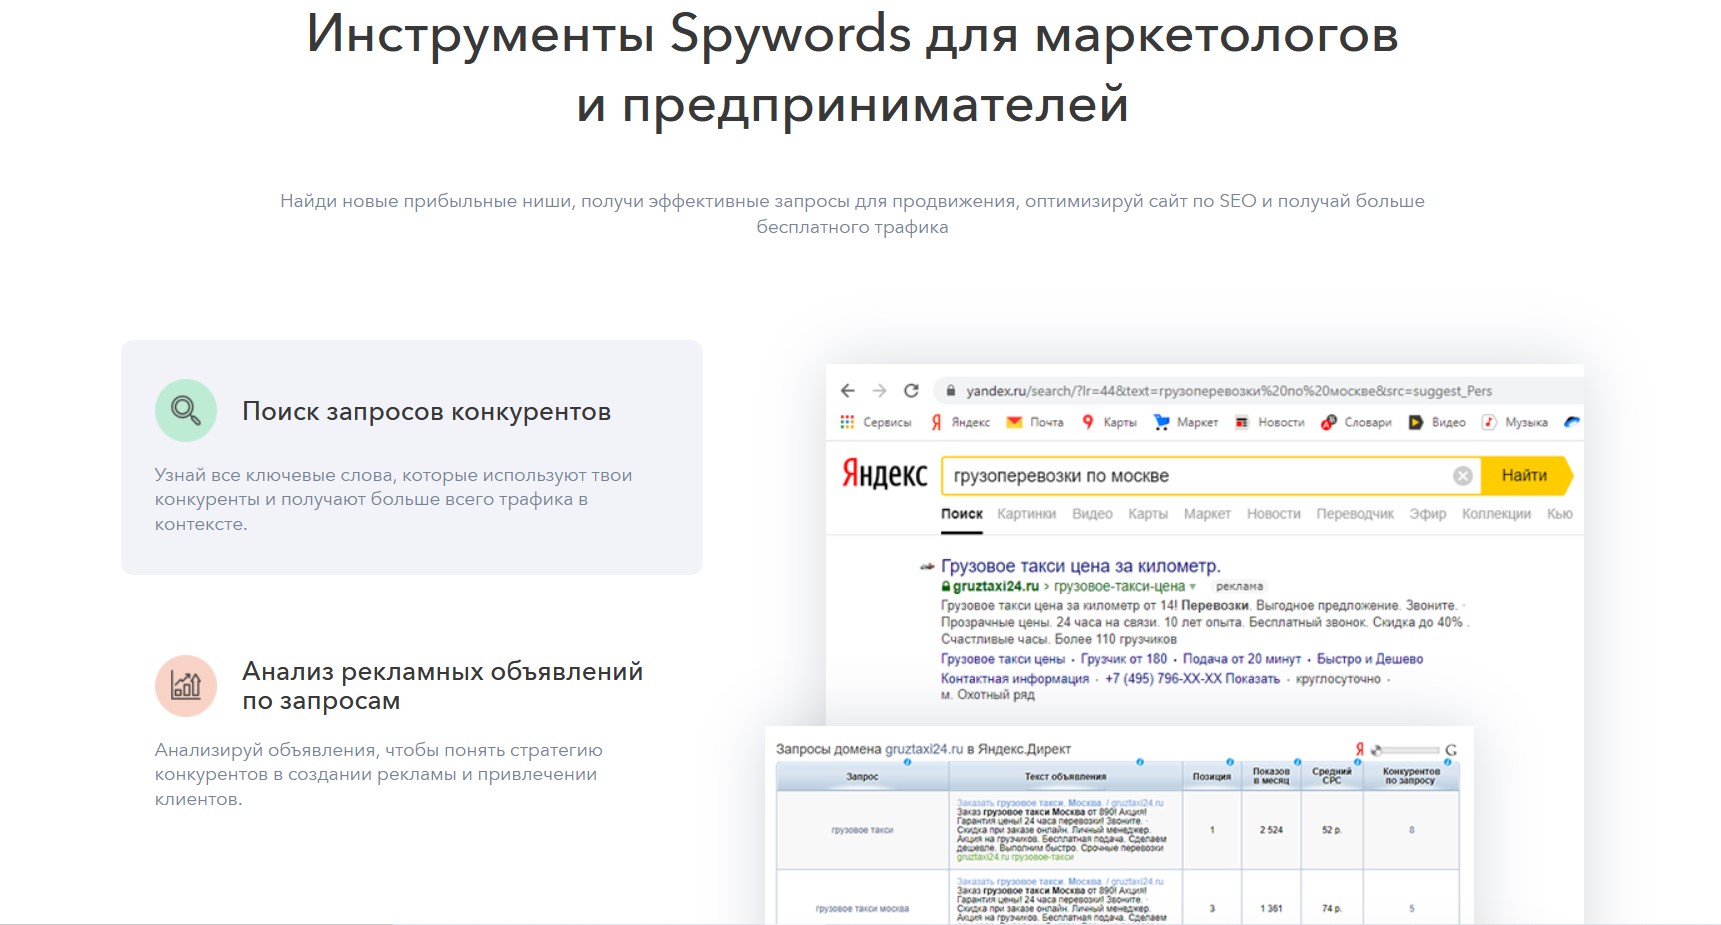This screenshot has height=925, width=1721.
Task: Switch to Yandex tab in slider toggle
Action: point(1359,749)
